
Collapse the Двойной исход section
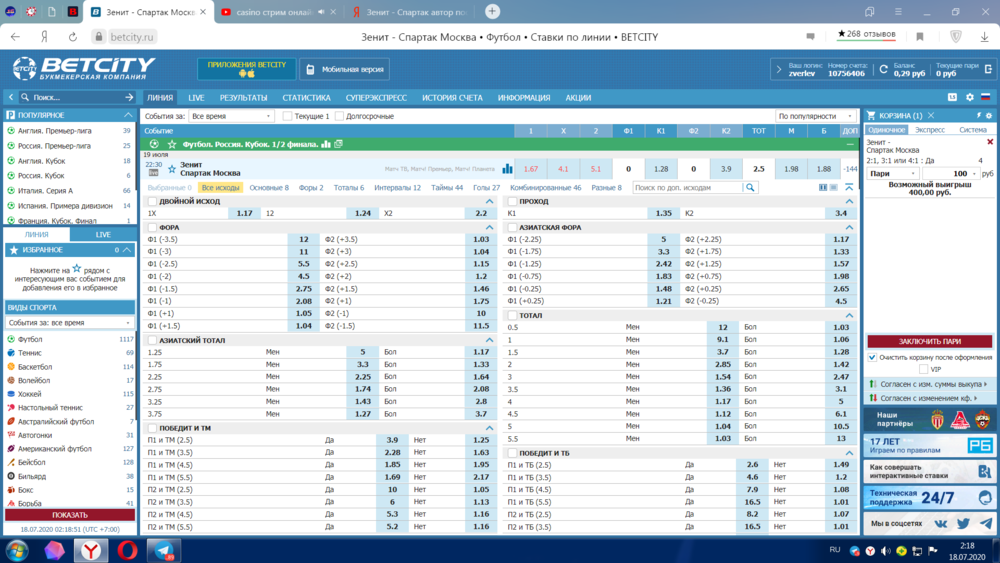pyautogui.click(x=489, y=201)
